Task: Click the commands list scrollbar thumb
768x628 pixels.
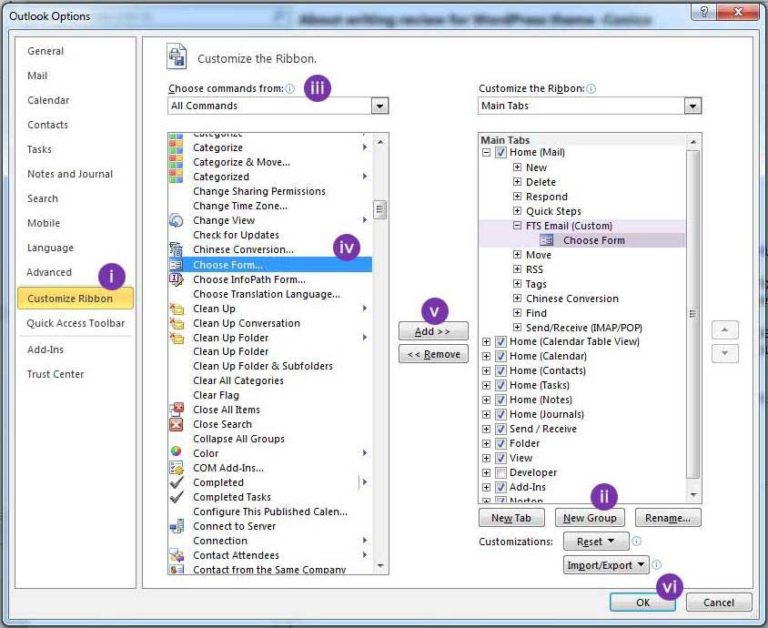Action: click(380, 210)
